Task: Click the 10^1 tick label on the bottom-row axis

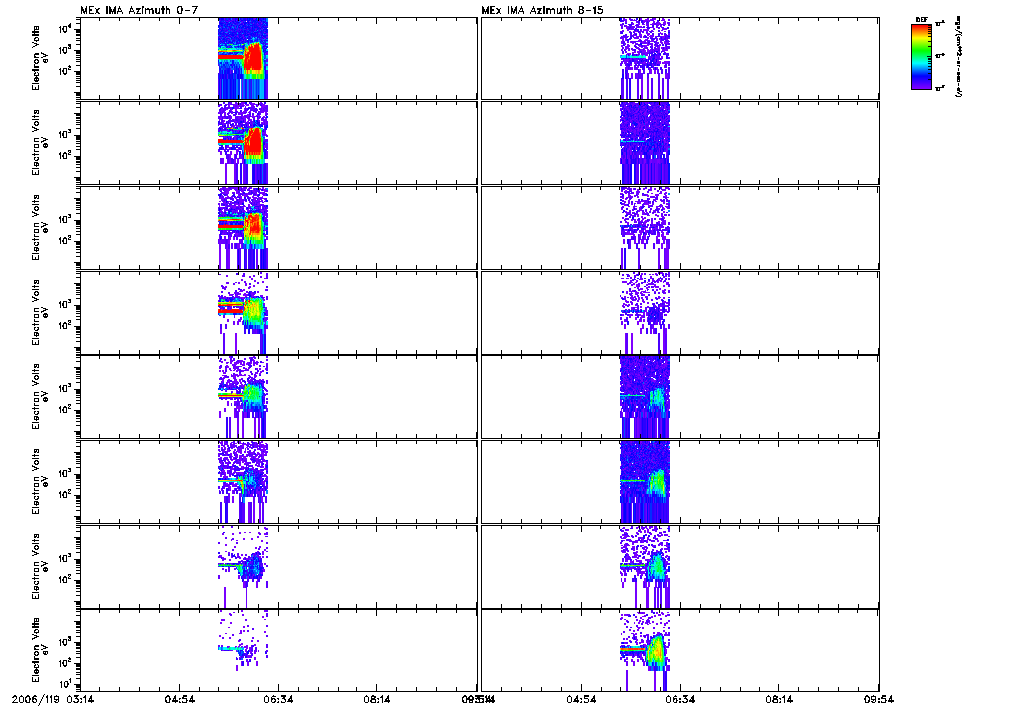Action: 67,684
